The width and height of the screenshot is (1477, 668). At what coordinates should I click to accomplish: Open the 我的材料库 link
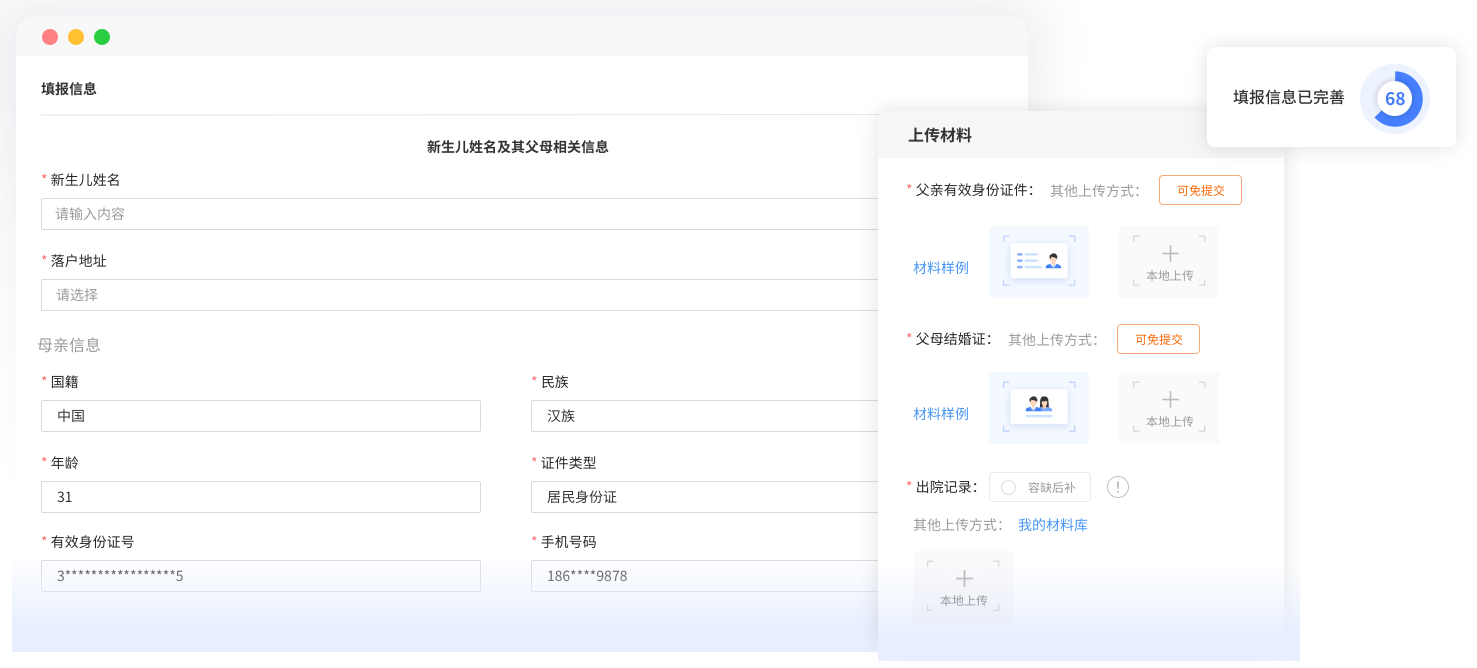(x=1052, y=525)
